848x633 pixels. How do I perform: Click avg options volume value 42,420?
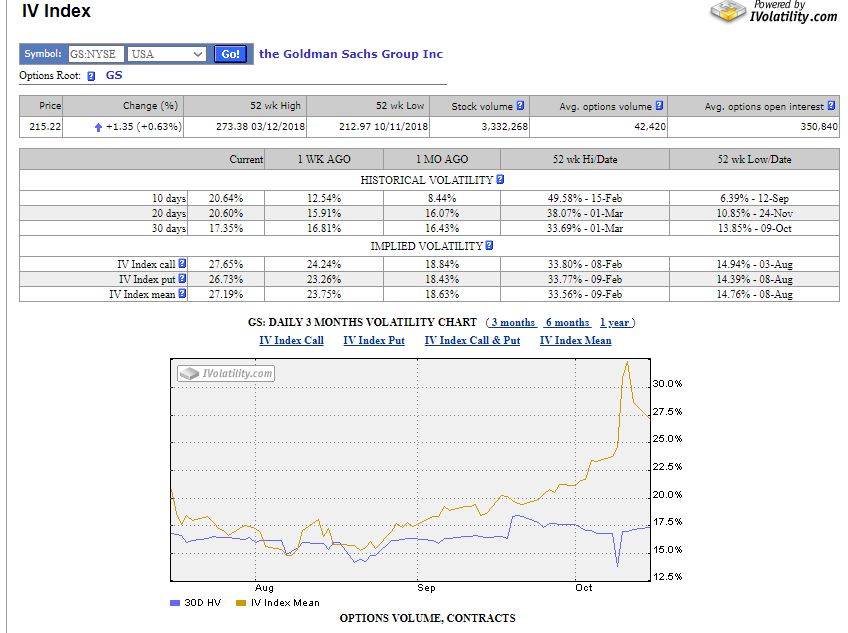[x=650, y=127]
